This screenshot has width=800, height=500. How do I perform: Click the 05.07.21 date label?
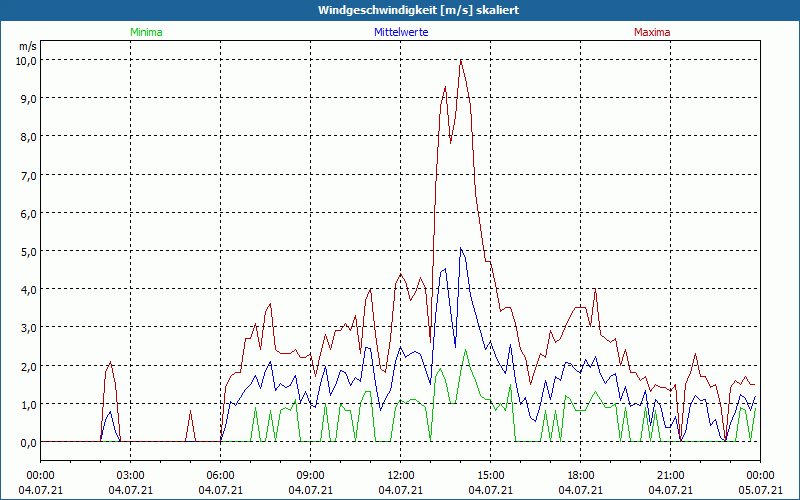click(x=761, y=491)
